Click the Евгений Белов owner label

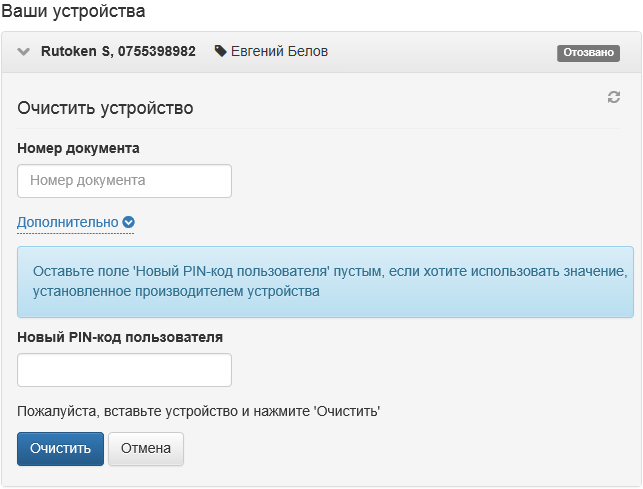click(x=279, y=51)
